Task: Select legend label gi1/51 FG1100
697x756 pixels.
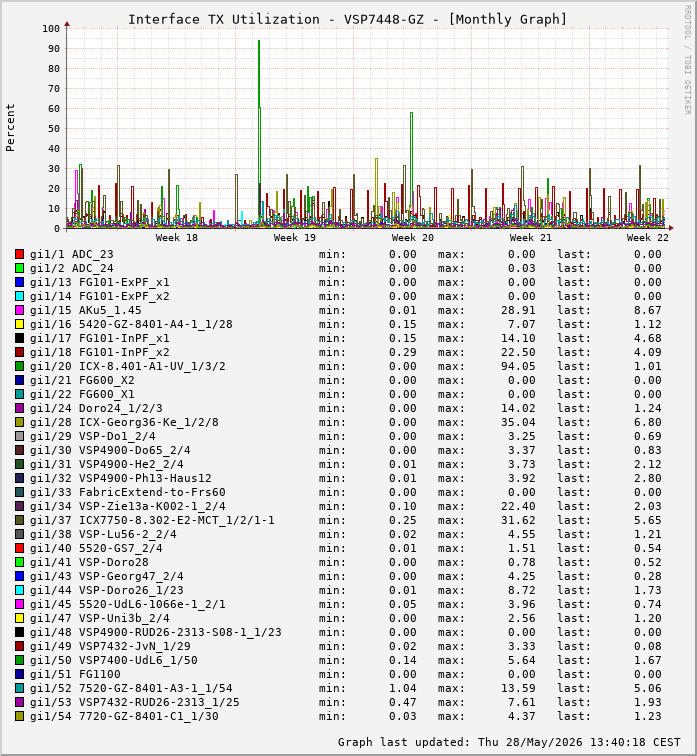Action: (x=75, y=674)
